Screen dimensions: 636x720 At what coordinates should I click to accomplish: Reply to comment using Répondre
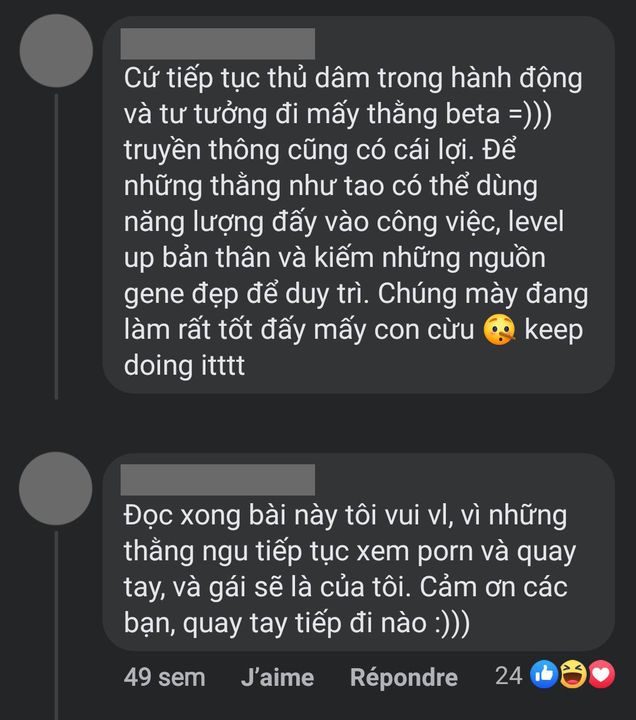pyautogui.click(x=404, y=677)
